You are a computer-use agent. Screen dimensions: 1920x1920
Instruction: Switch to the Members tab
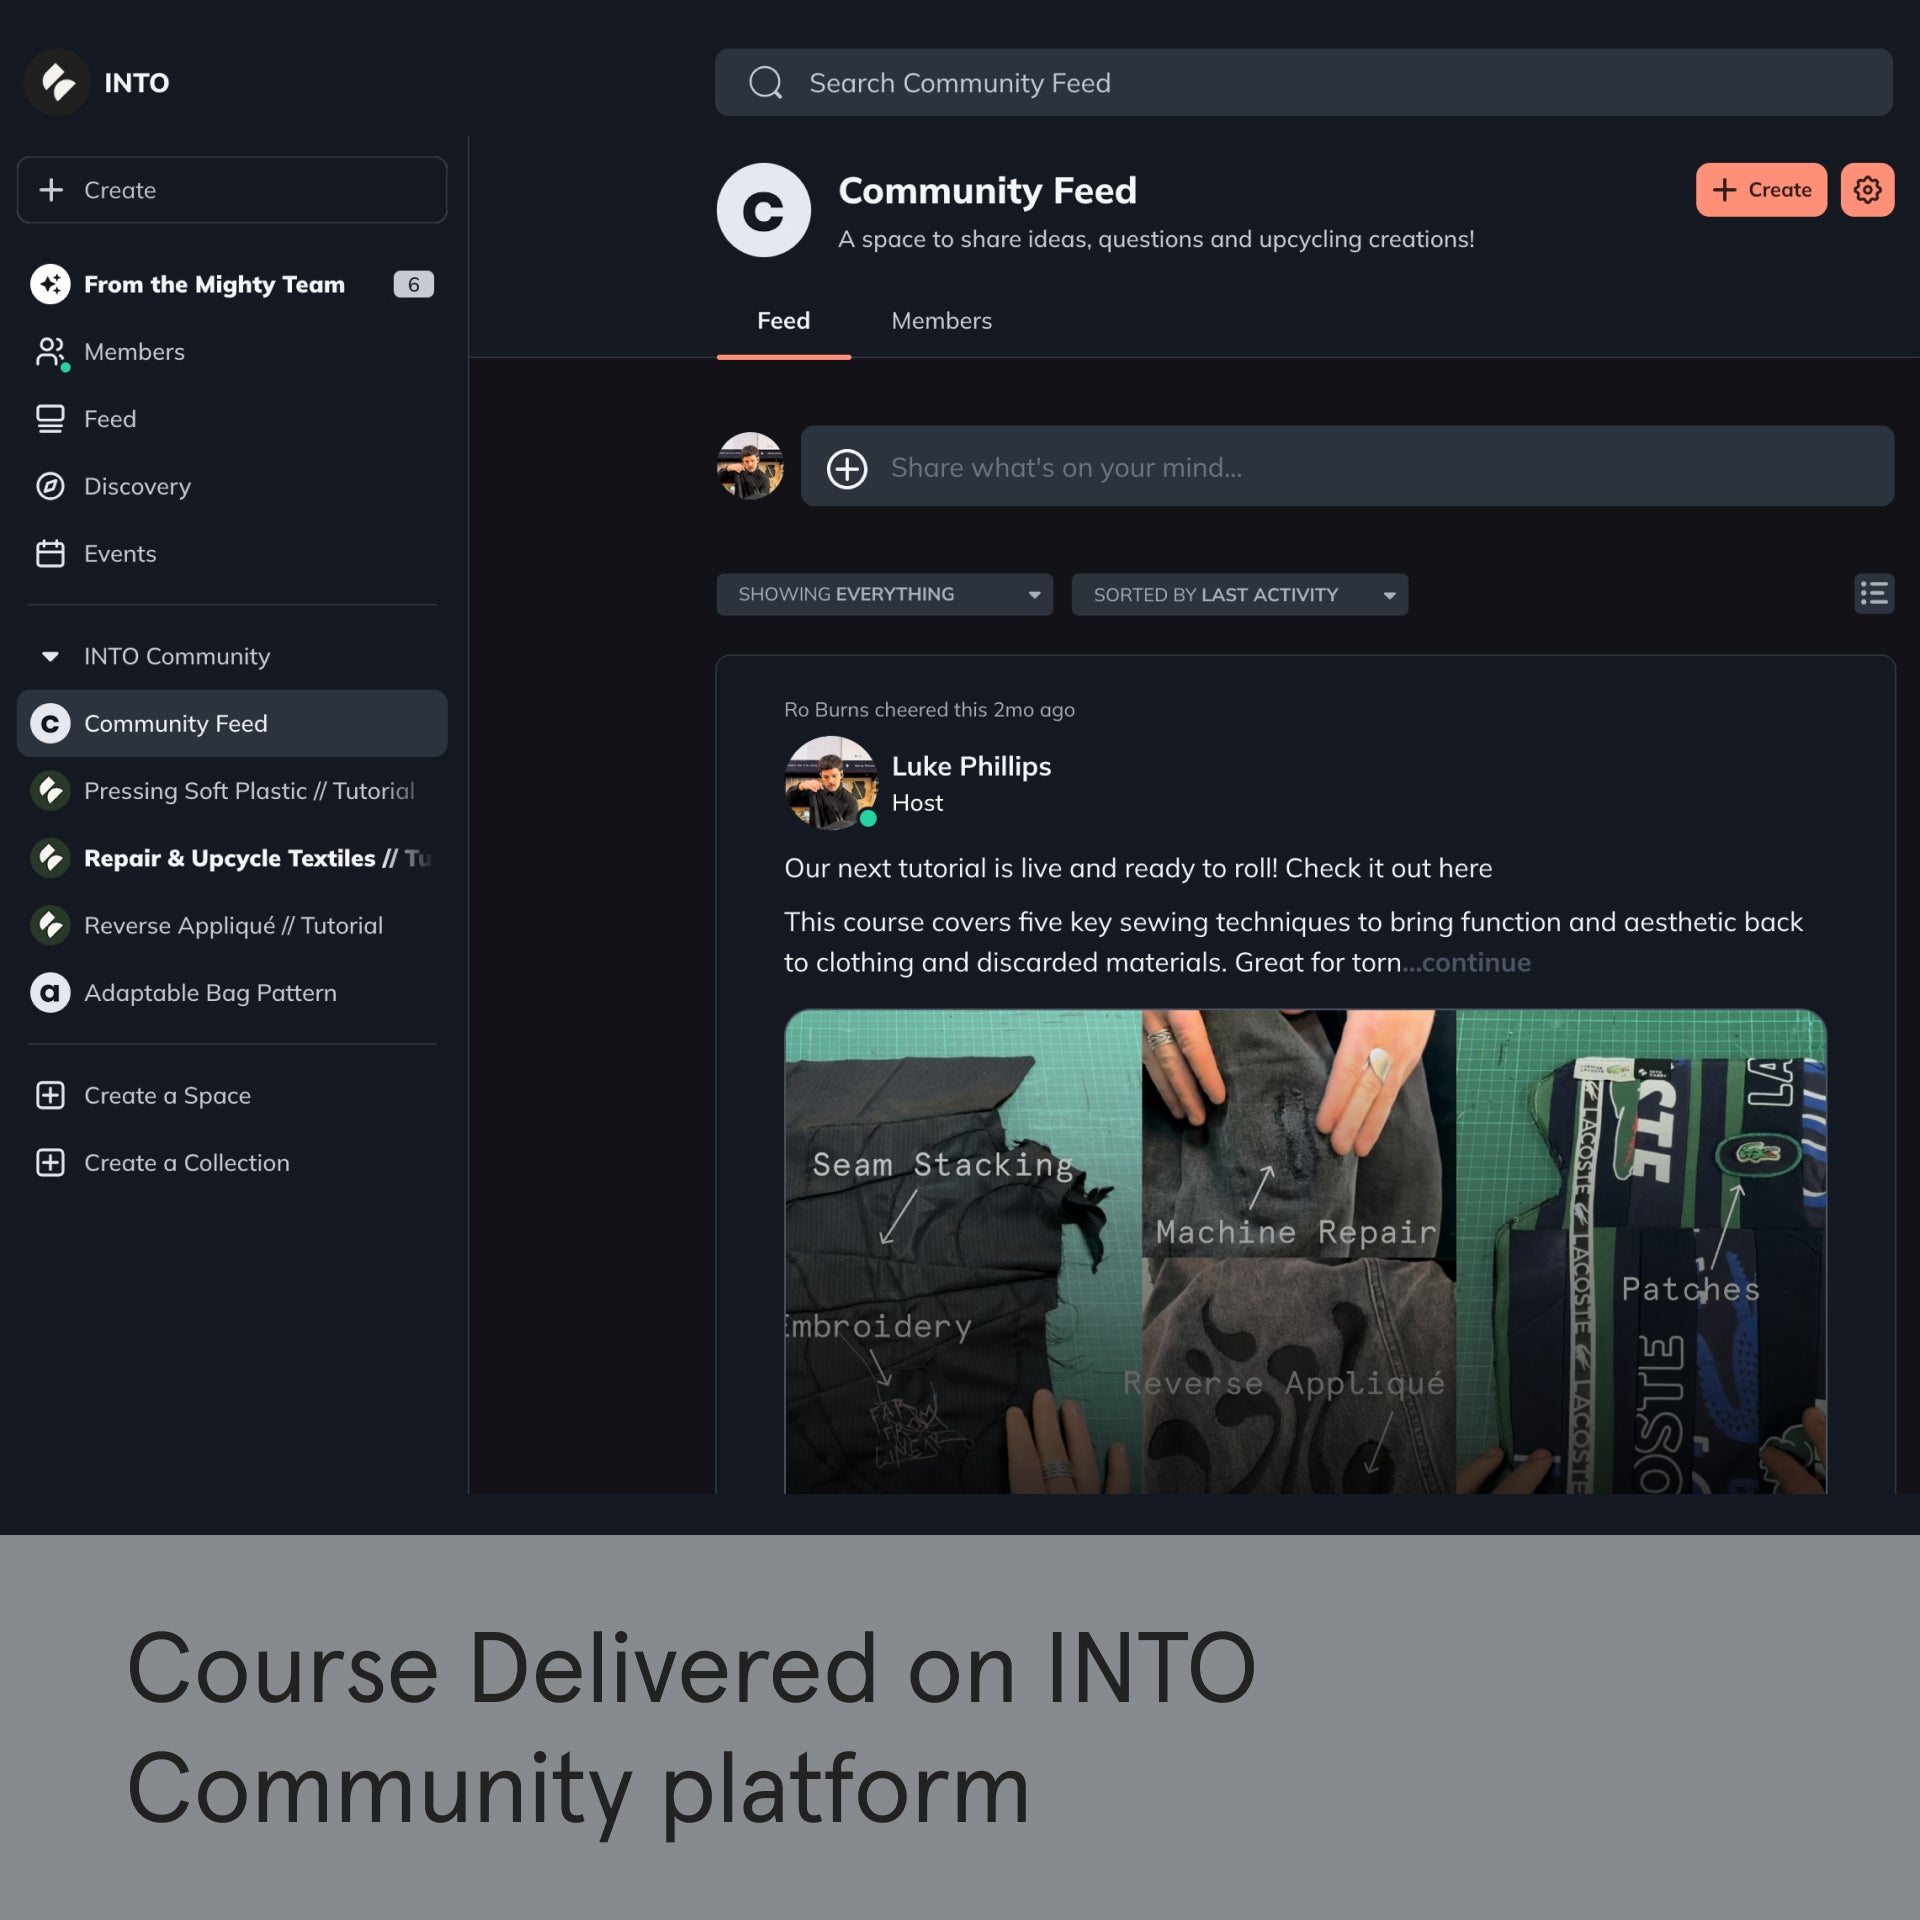(940, 321)
